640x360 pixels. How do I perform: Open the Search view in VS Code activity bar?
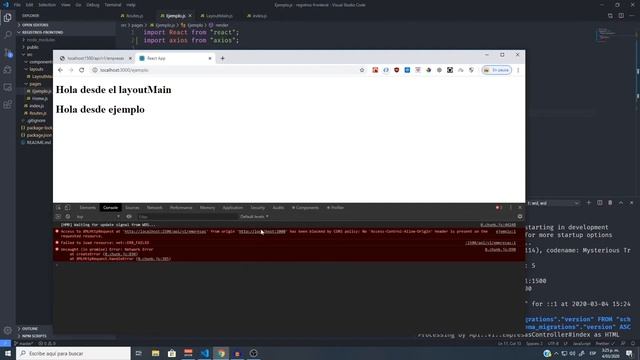[x=7, y=35]
